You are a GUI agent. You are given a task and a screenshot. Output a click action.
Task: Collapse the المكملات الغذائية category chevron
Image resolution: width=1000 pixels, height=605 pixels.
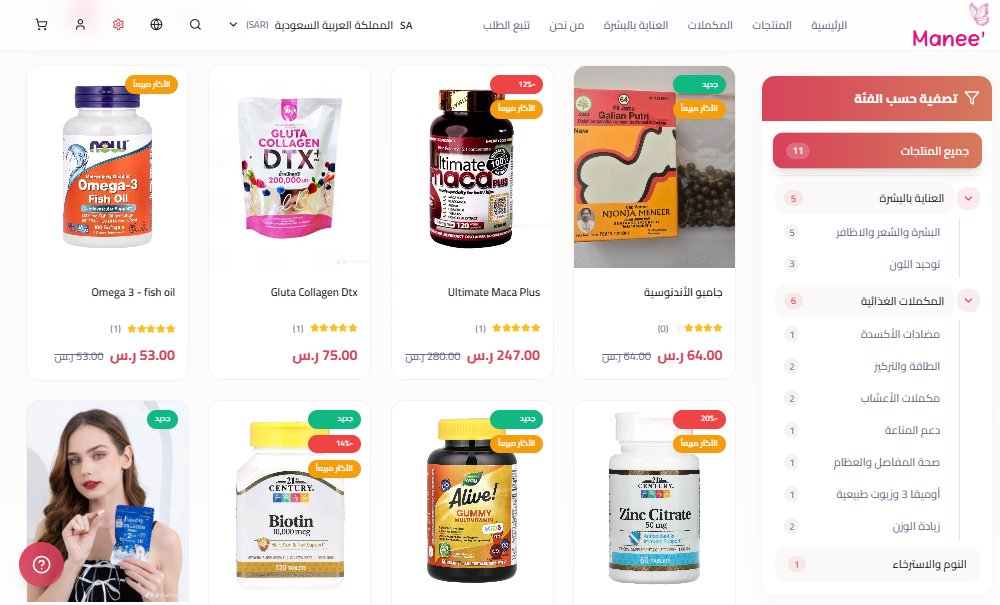click(x=968, y=300)
